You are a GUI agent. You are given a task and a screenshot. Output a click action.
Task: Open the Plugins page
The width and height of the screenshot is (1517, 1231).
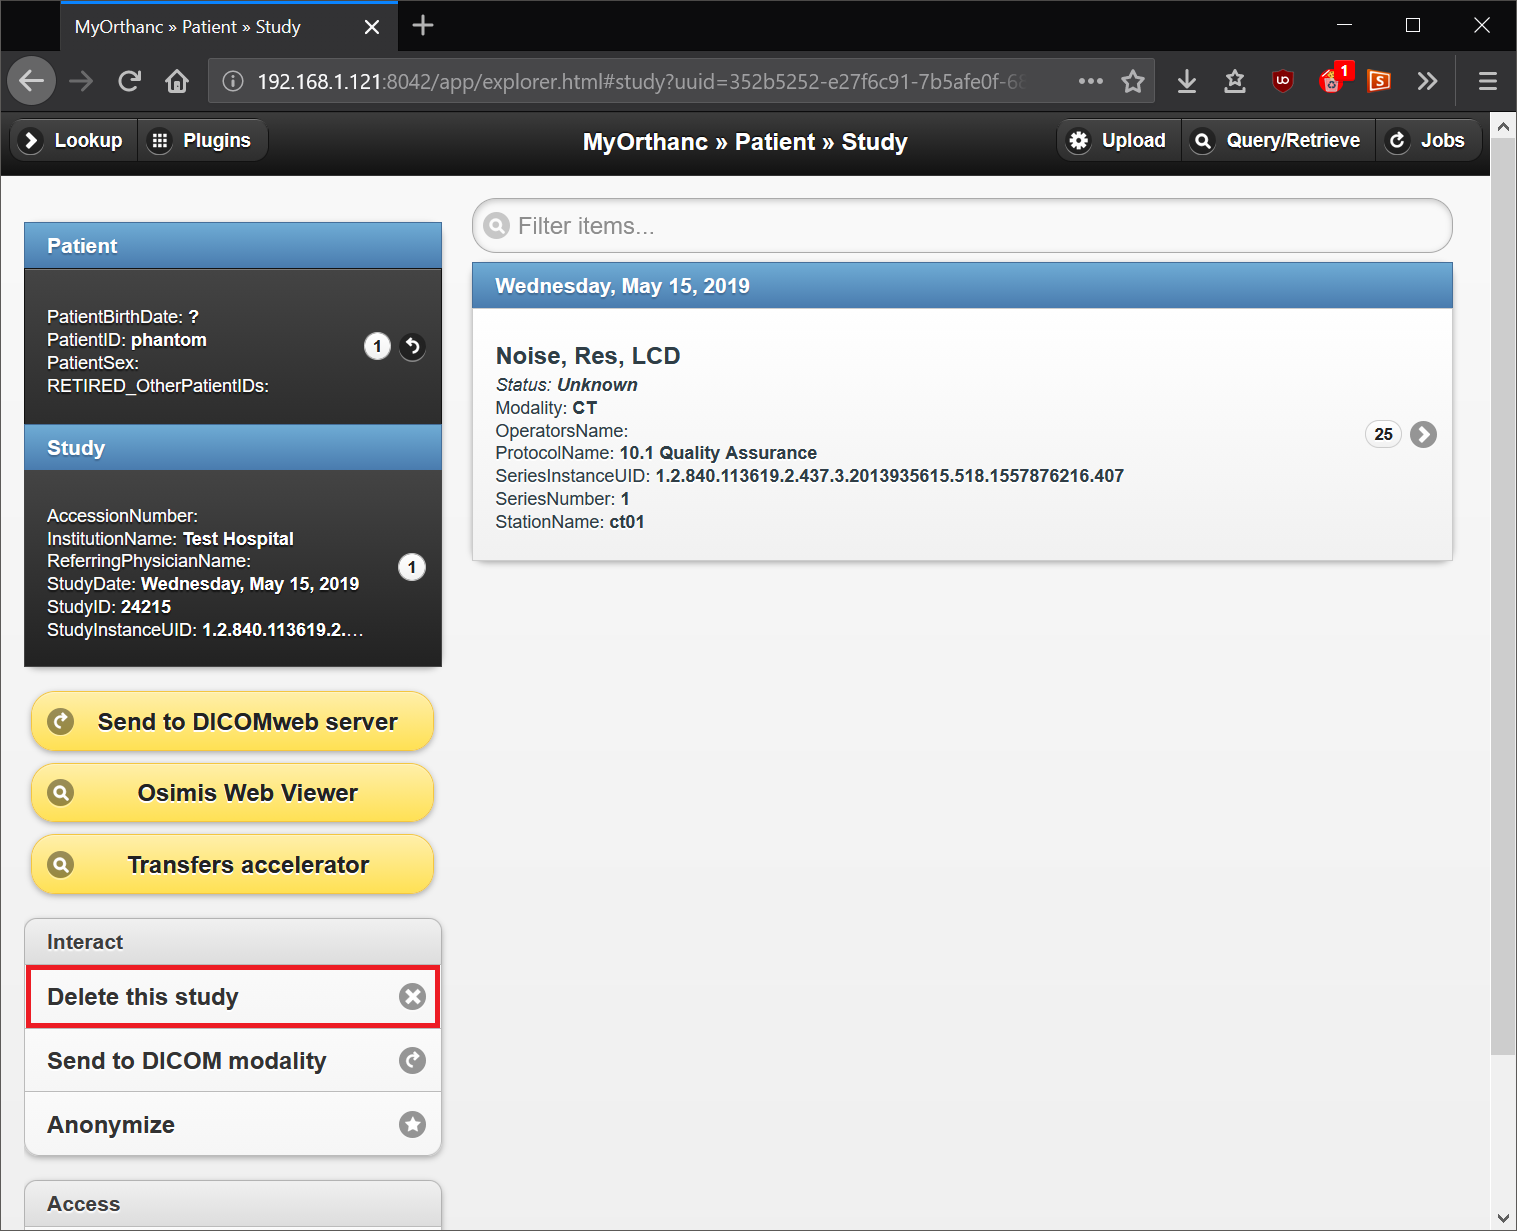click(x=202, y=140)
